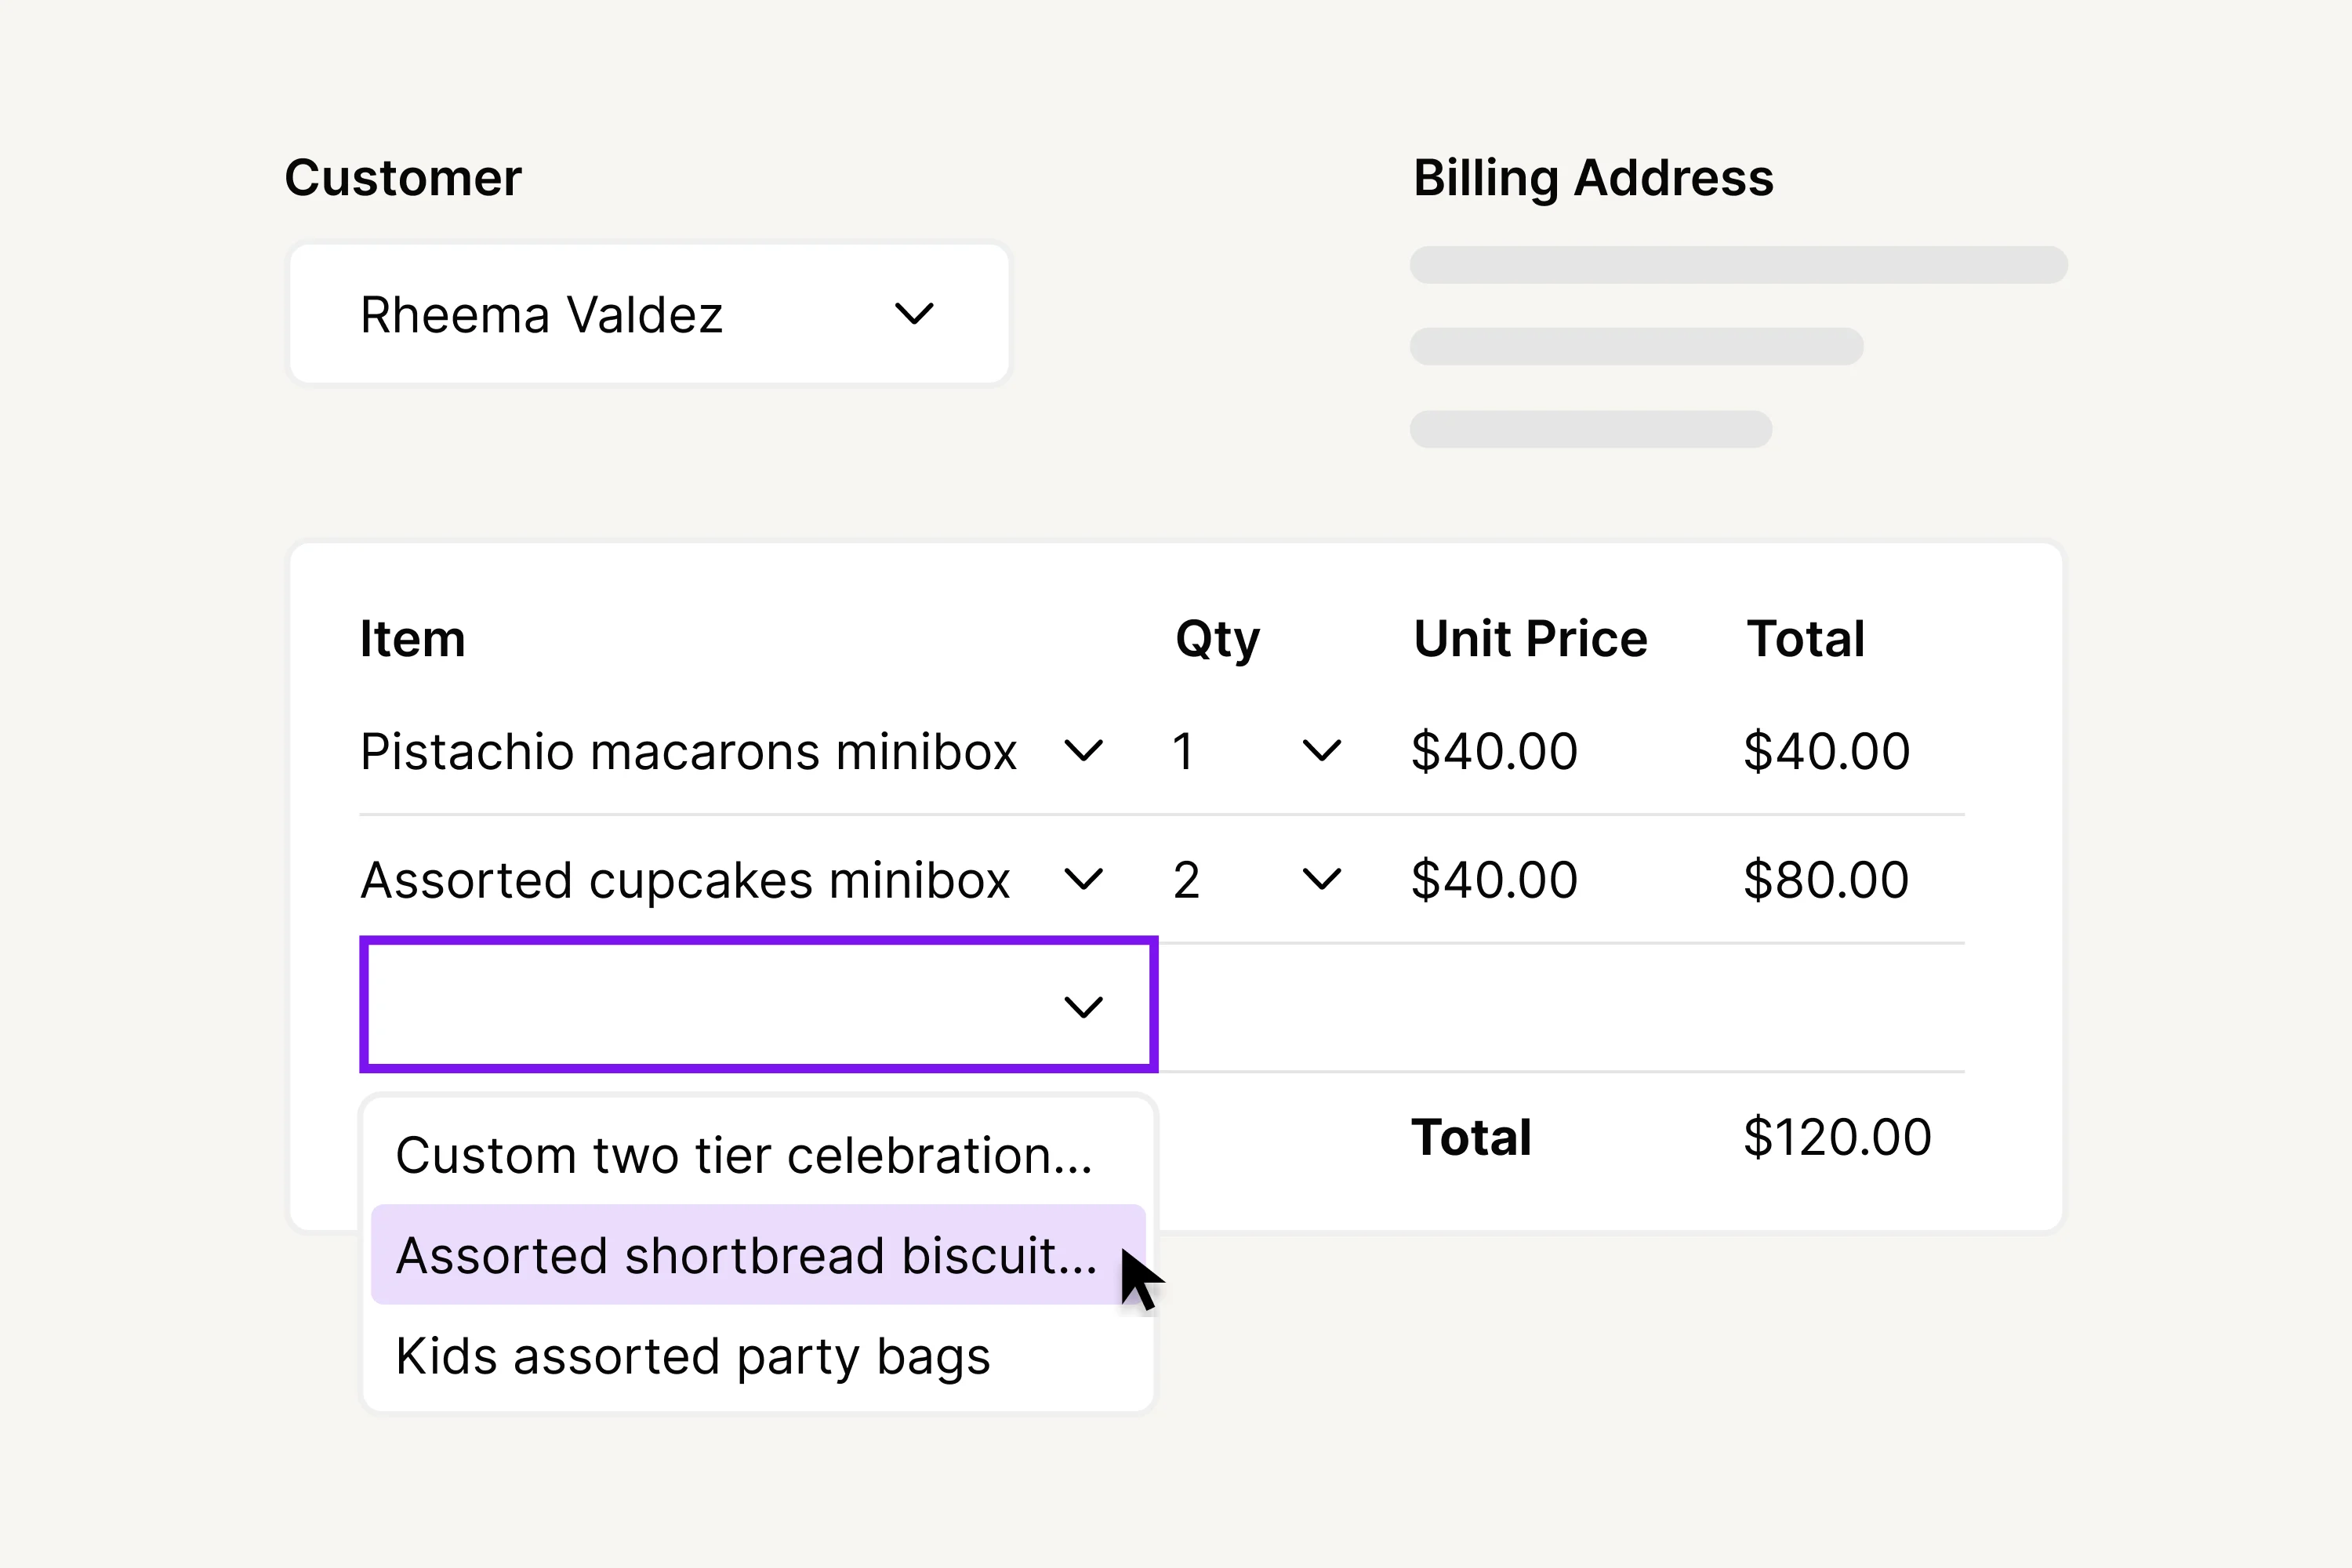Click the quantity value 1 in first row
Image resolution: width=2352 pixels, height=1568 pixels.
1183,751
